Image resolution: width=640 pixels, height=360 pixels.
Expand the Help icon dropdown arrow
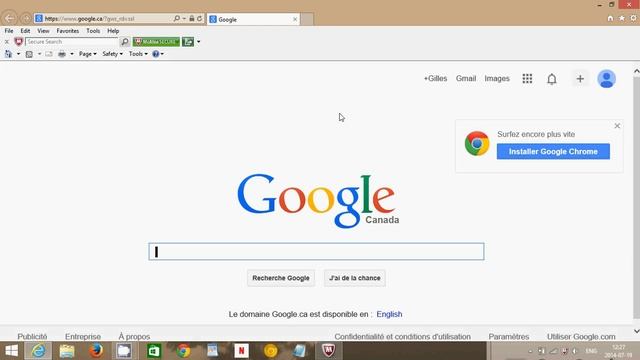point(162,54)
